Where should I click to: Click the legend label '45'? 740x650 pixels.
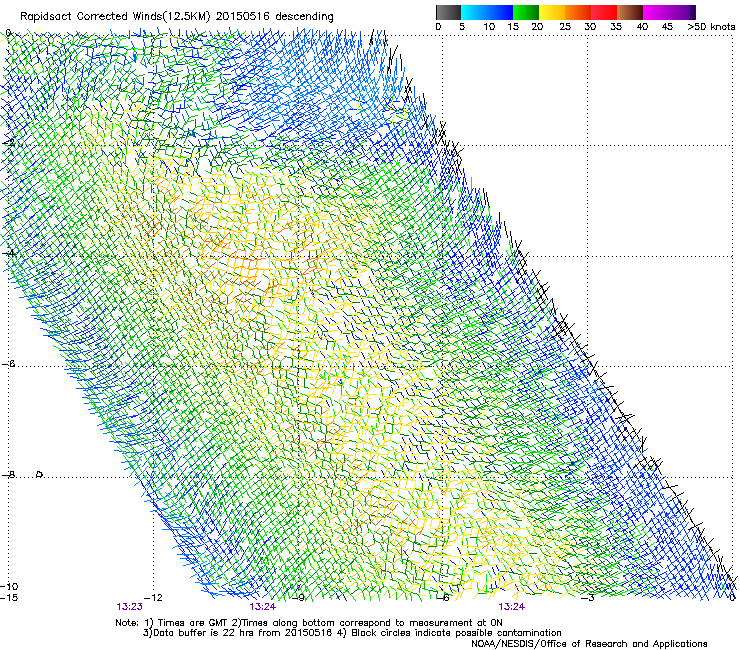[667, 27]
